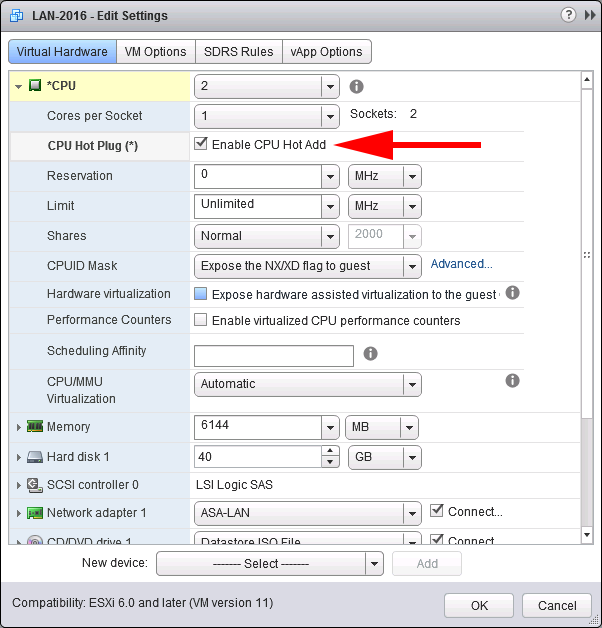
Task: Click the vertical scrollbar thumb
Action: (587, 254)
